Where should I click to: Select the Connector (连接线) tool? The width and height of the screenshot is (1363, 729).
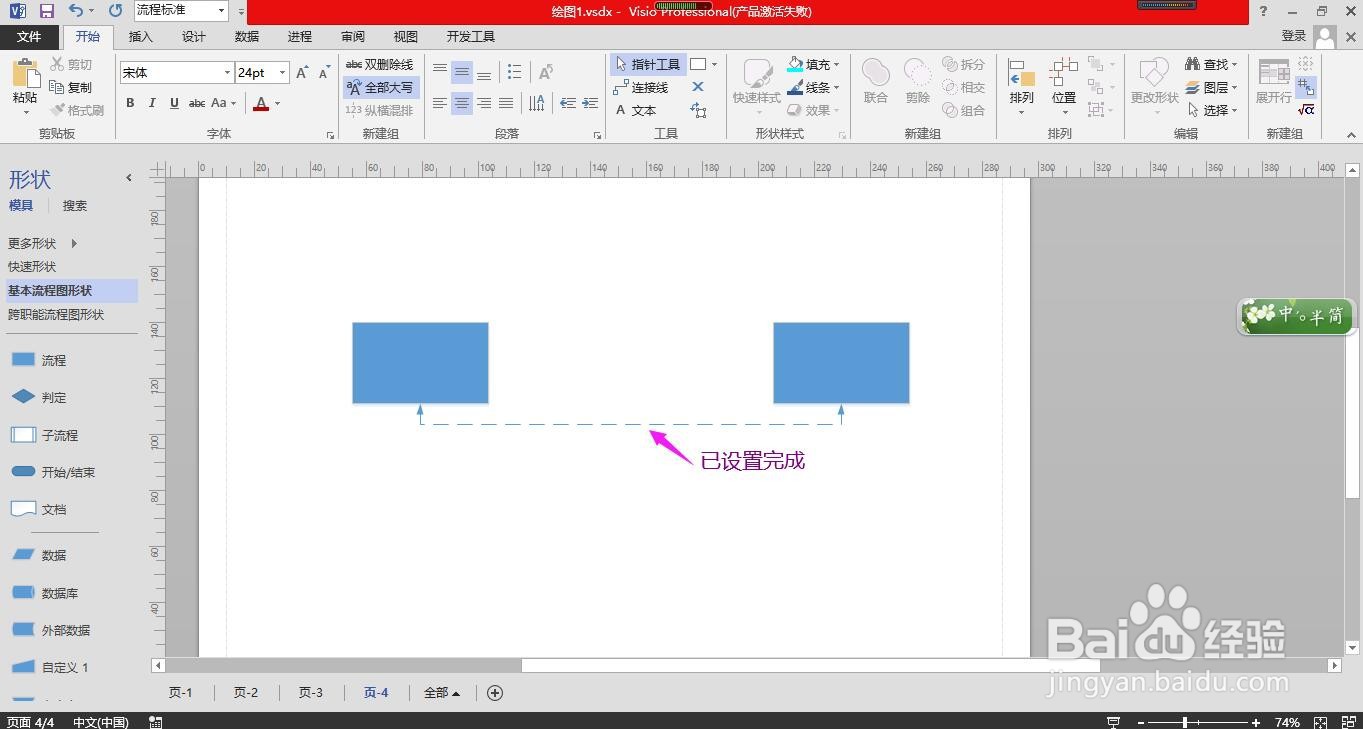[641, 87]
